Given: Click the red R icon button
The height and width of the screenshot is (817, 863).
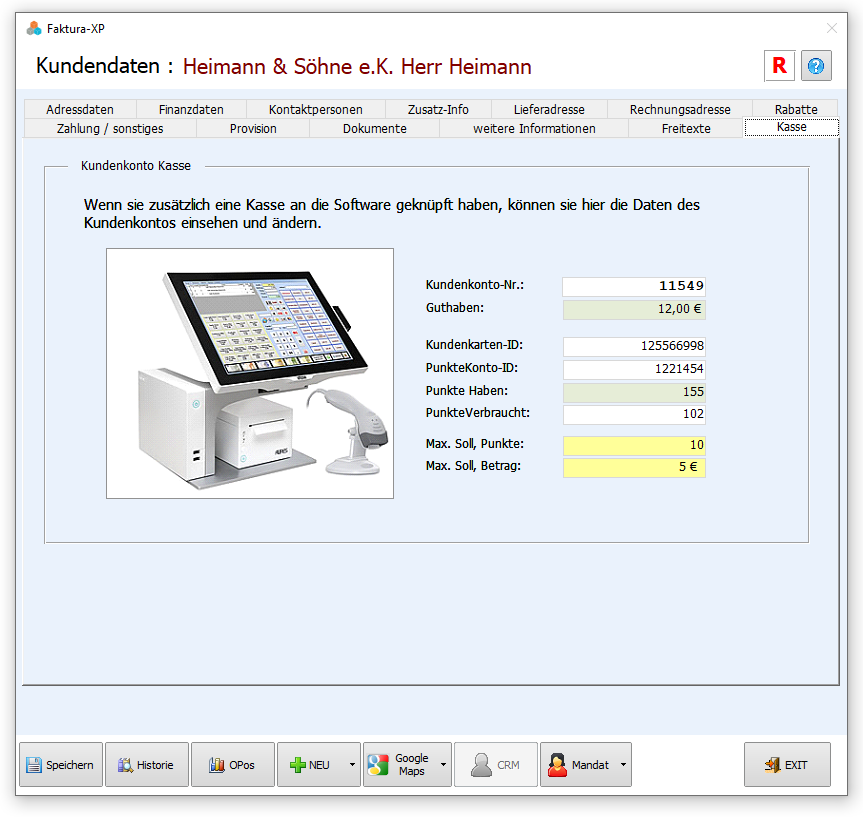Looking at the screenshot, I should click(x=779, y=66).
